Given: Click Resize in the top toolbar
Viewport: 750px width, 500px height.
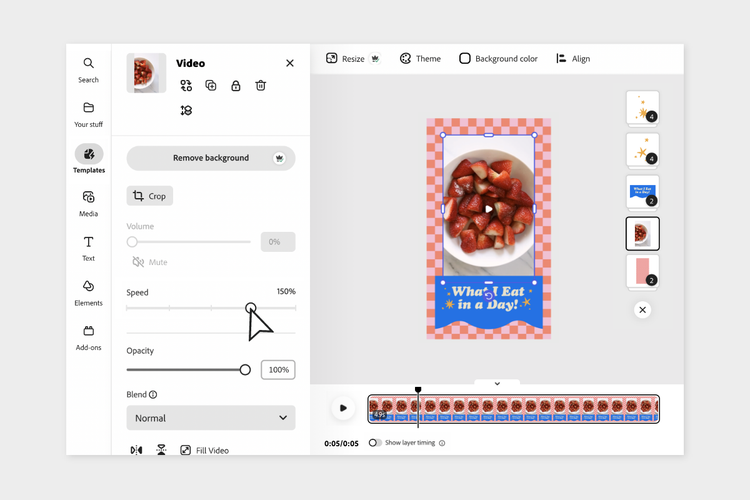Looking at the screenshot, I should click(x=345, y=59).
